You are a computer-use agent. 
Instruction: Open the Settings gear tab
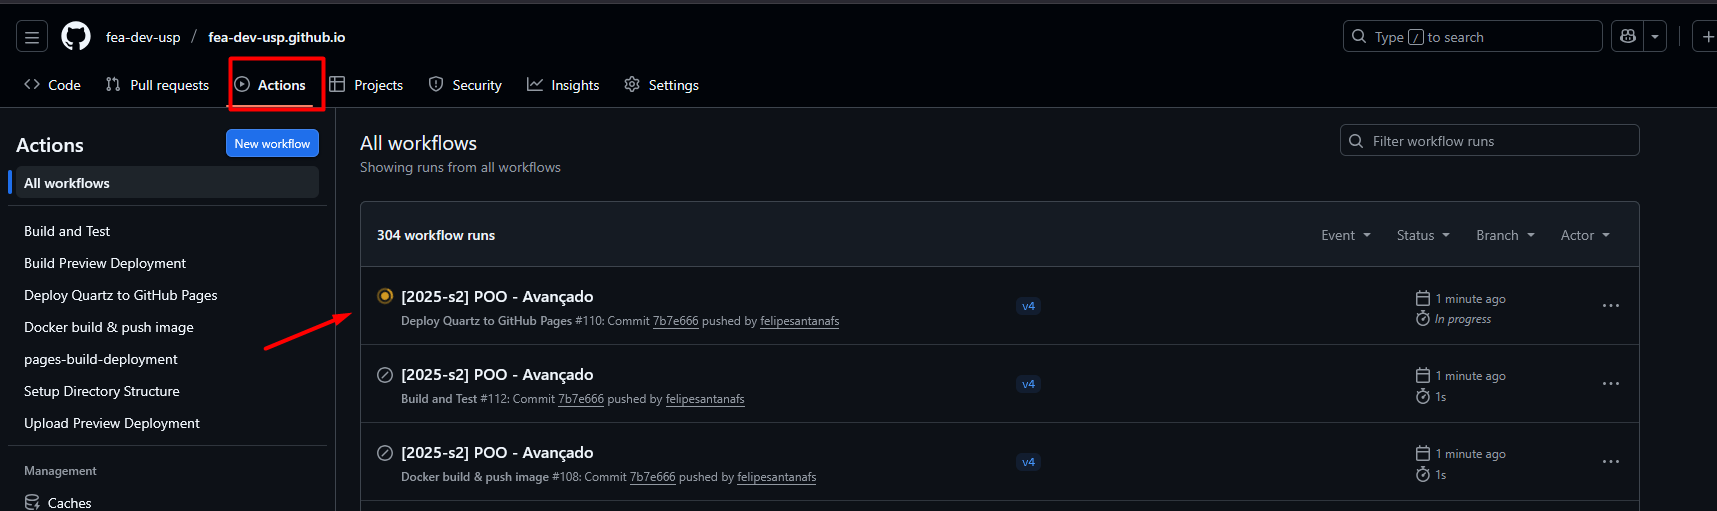(662, 85)
